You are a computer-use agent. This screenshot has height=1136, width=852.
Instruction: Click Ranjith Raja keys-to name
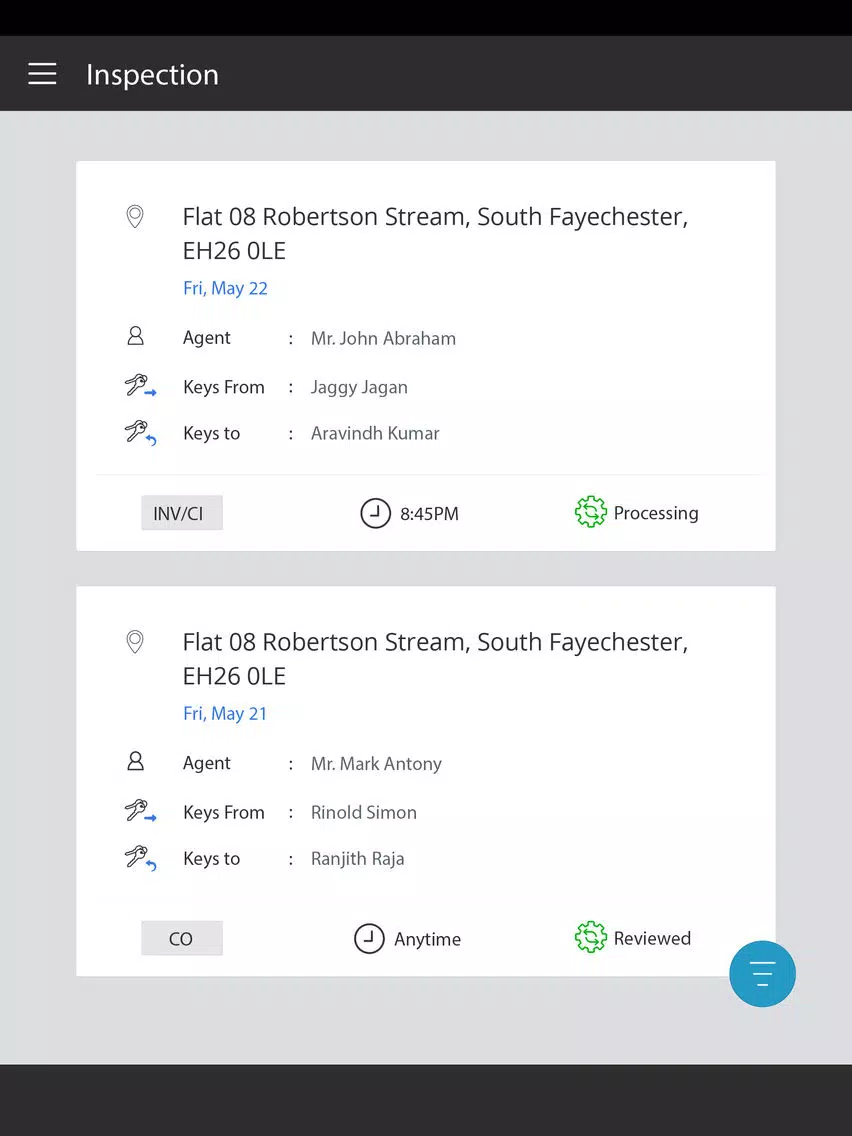(x=358, y=859)
